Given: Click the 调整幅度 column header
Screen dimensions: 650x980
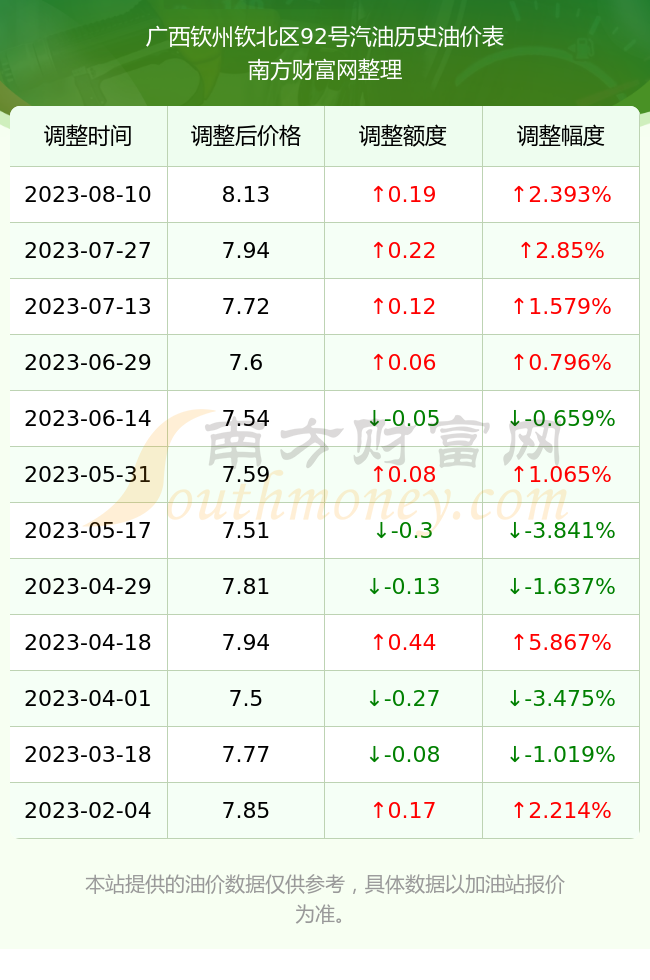Looking at the screenshot, I should (561, 136).
